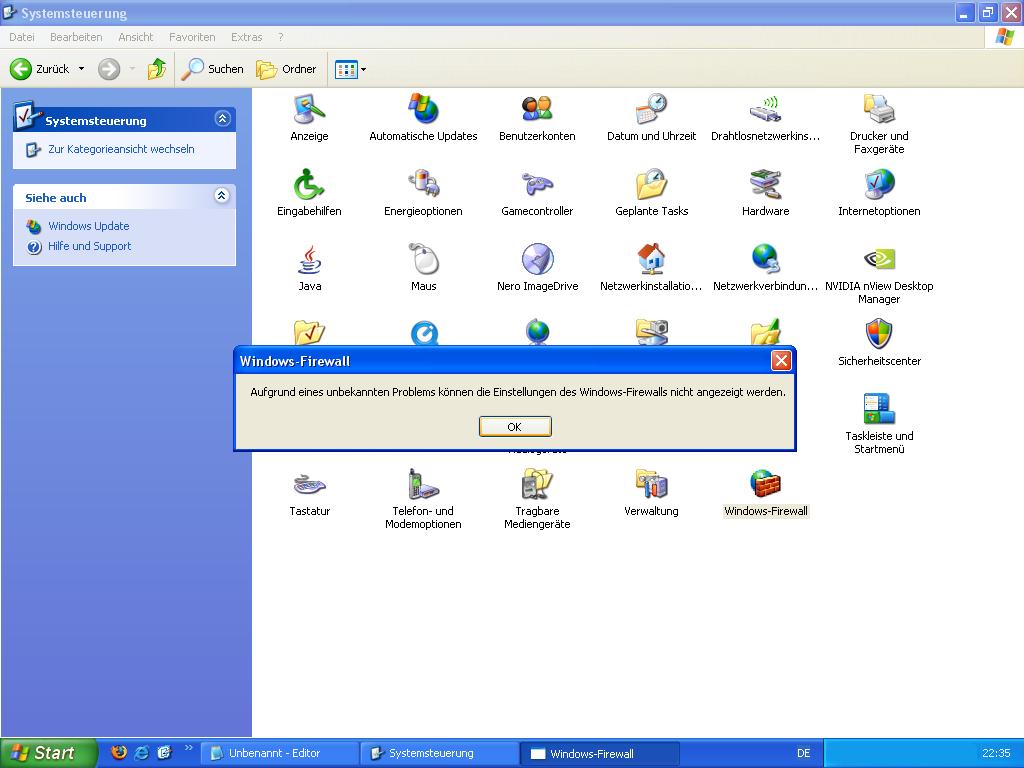Open Hilfe und Support link

pos(89,246)
